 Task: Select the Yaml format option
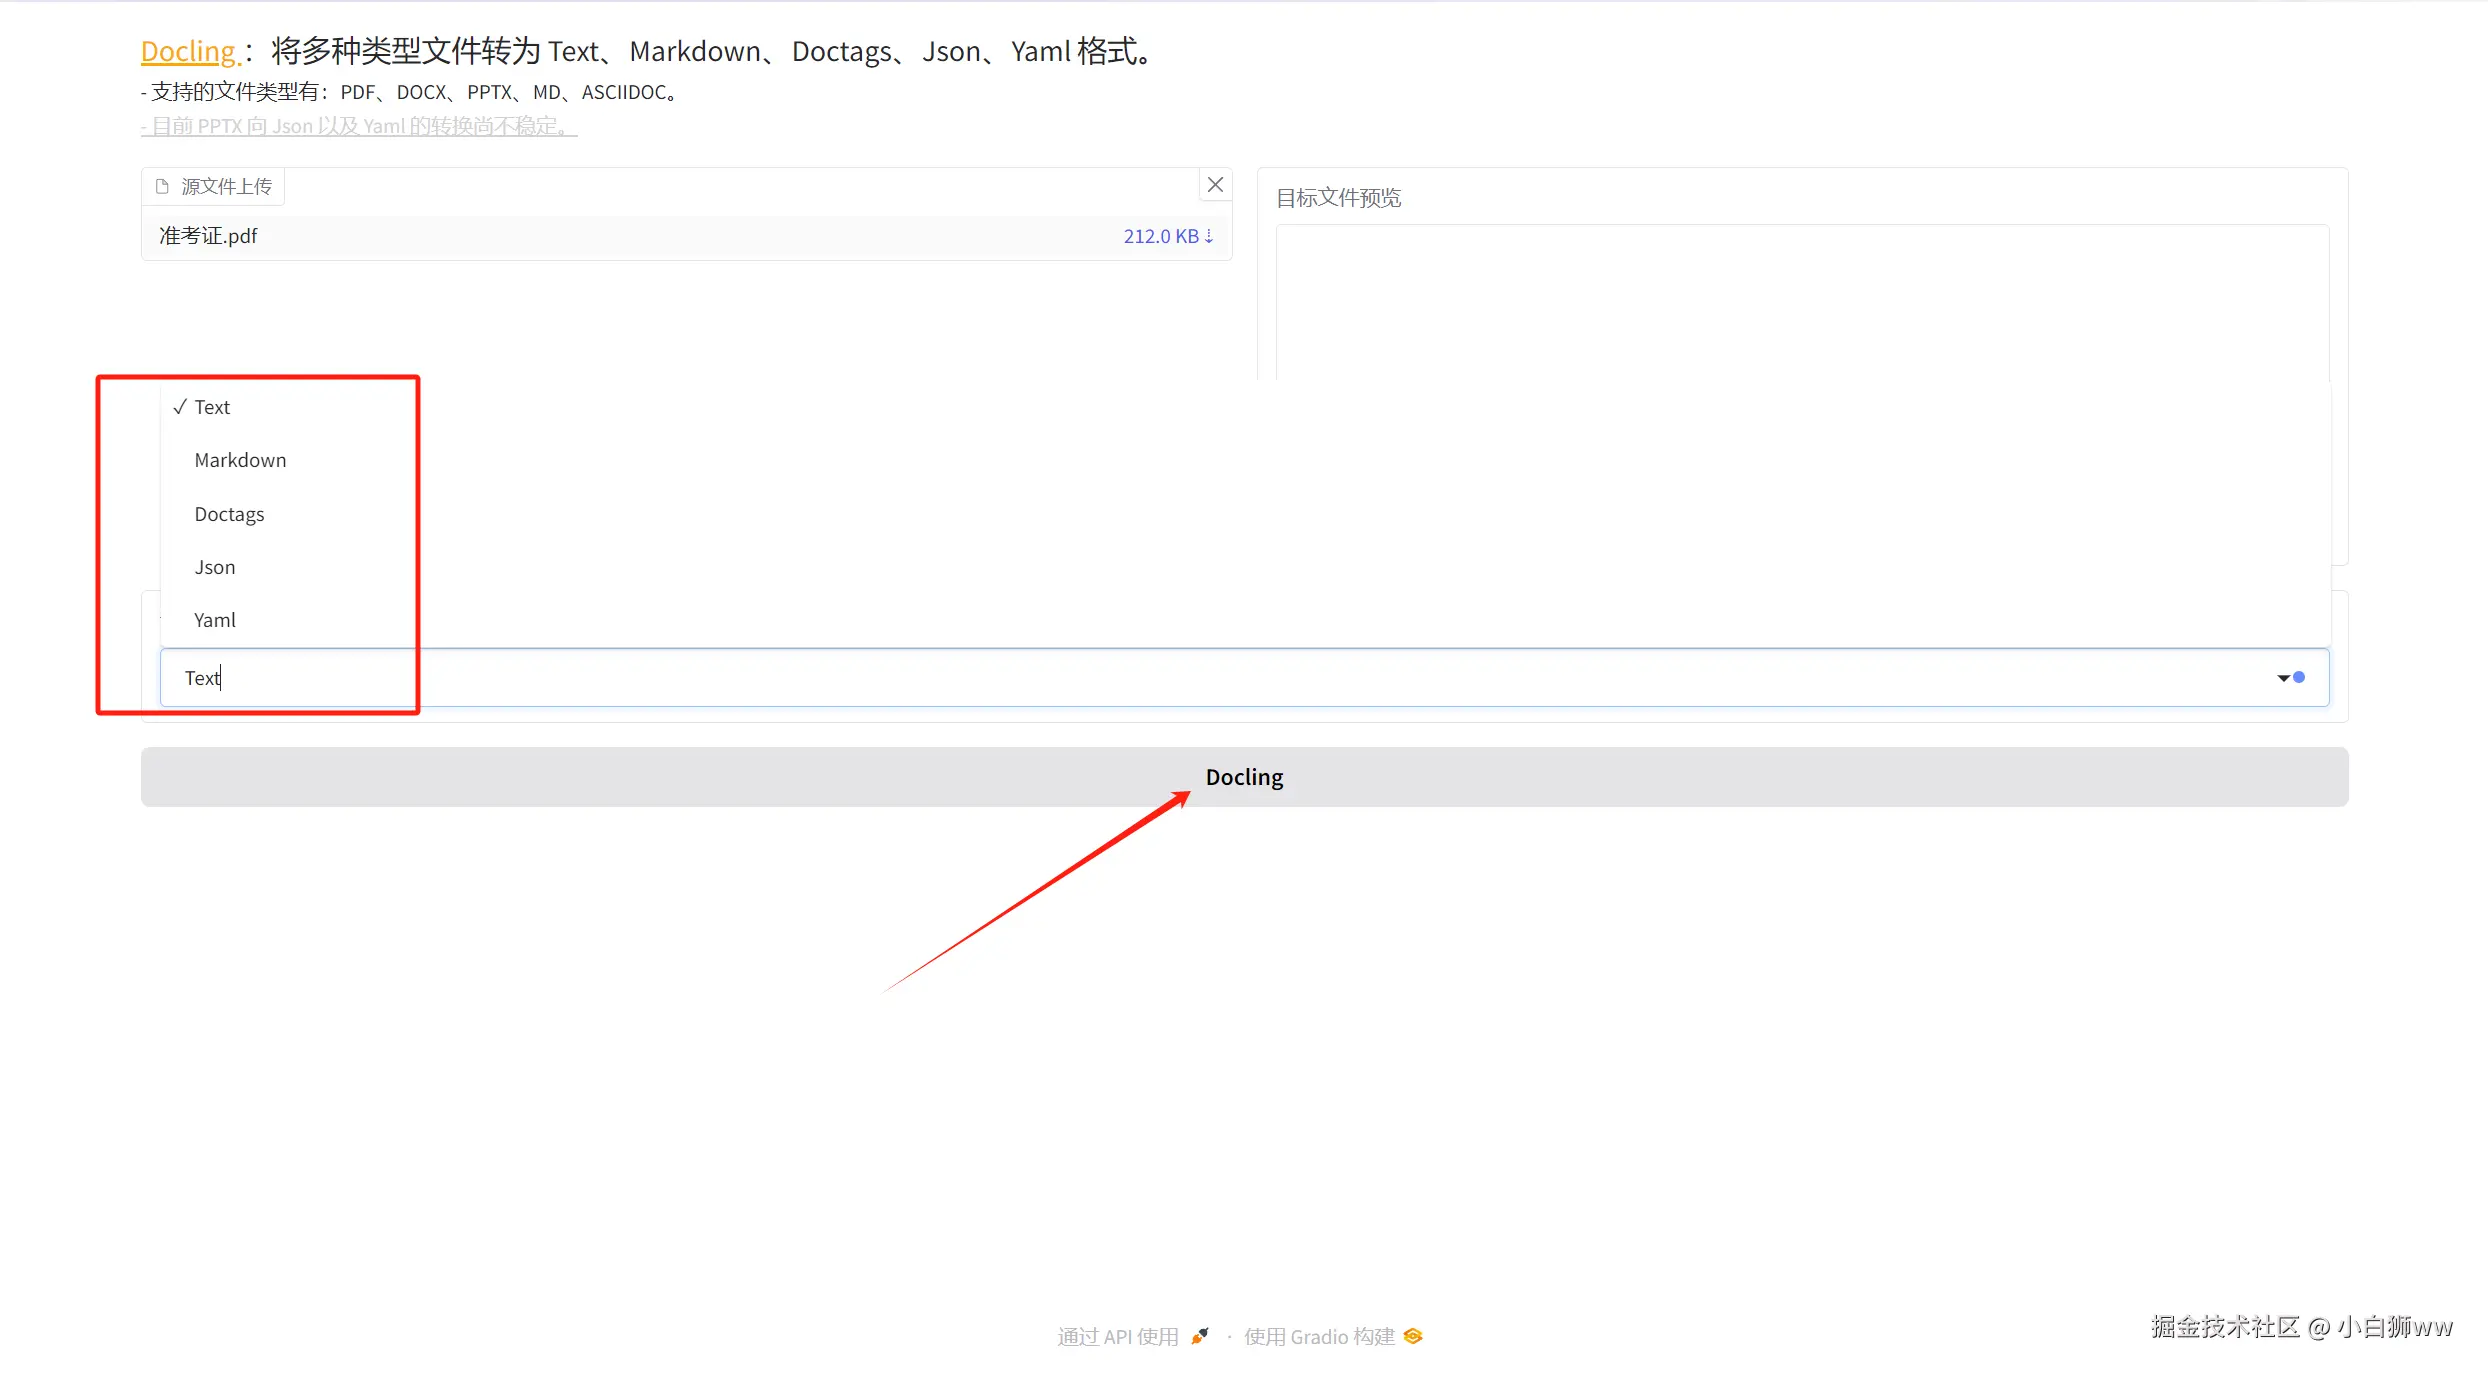215,620
